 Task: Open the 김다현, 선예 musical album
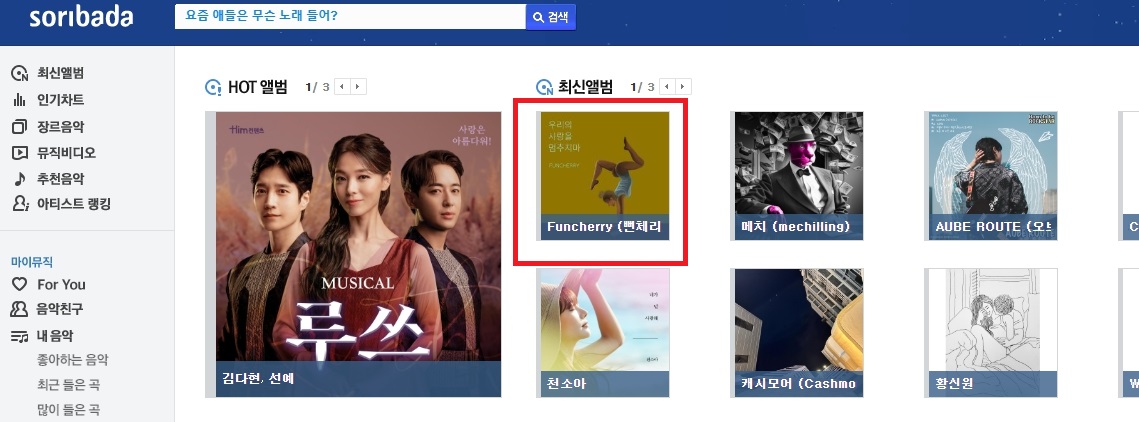click(x=358, y=254)
